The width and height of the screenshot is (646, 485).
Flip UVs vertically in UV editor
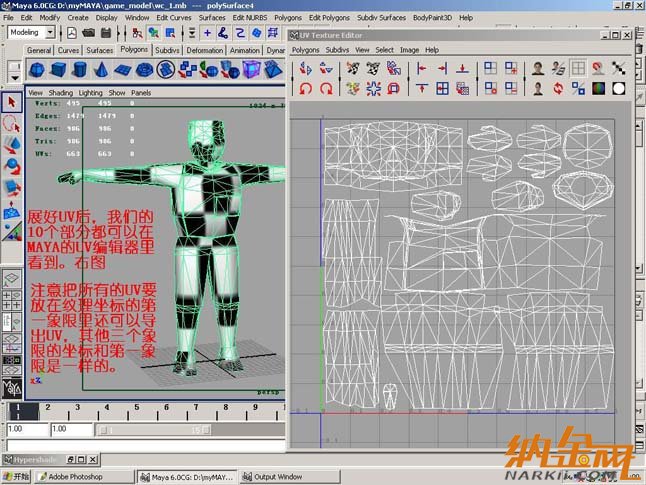click(x=326, y=68)
